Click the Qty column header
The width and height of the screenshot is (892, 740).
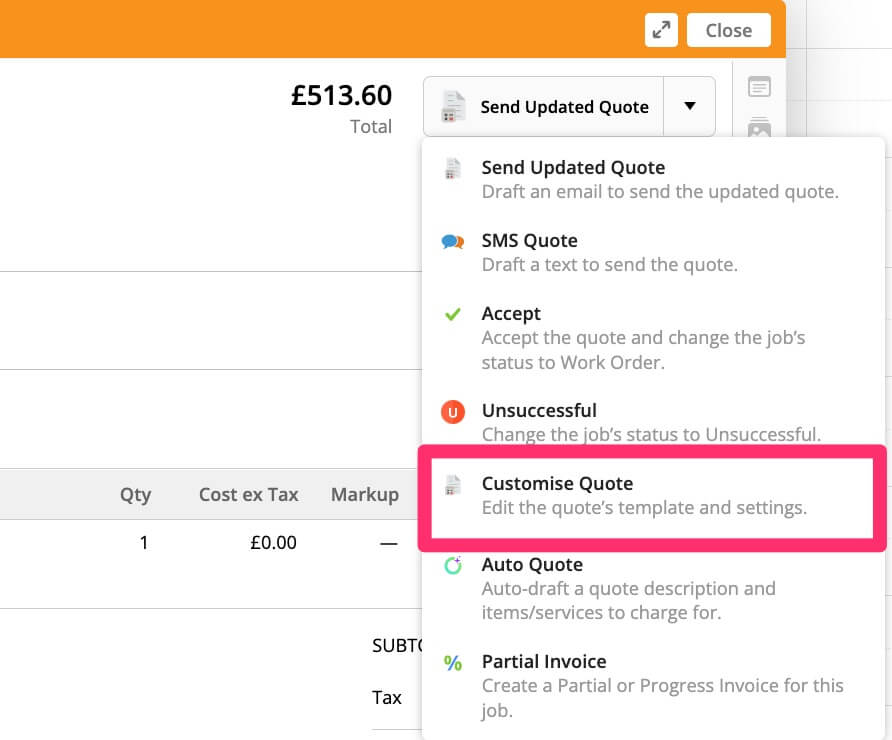click(135, 494)
